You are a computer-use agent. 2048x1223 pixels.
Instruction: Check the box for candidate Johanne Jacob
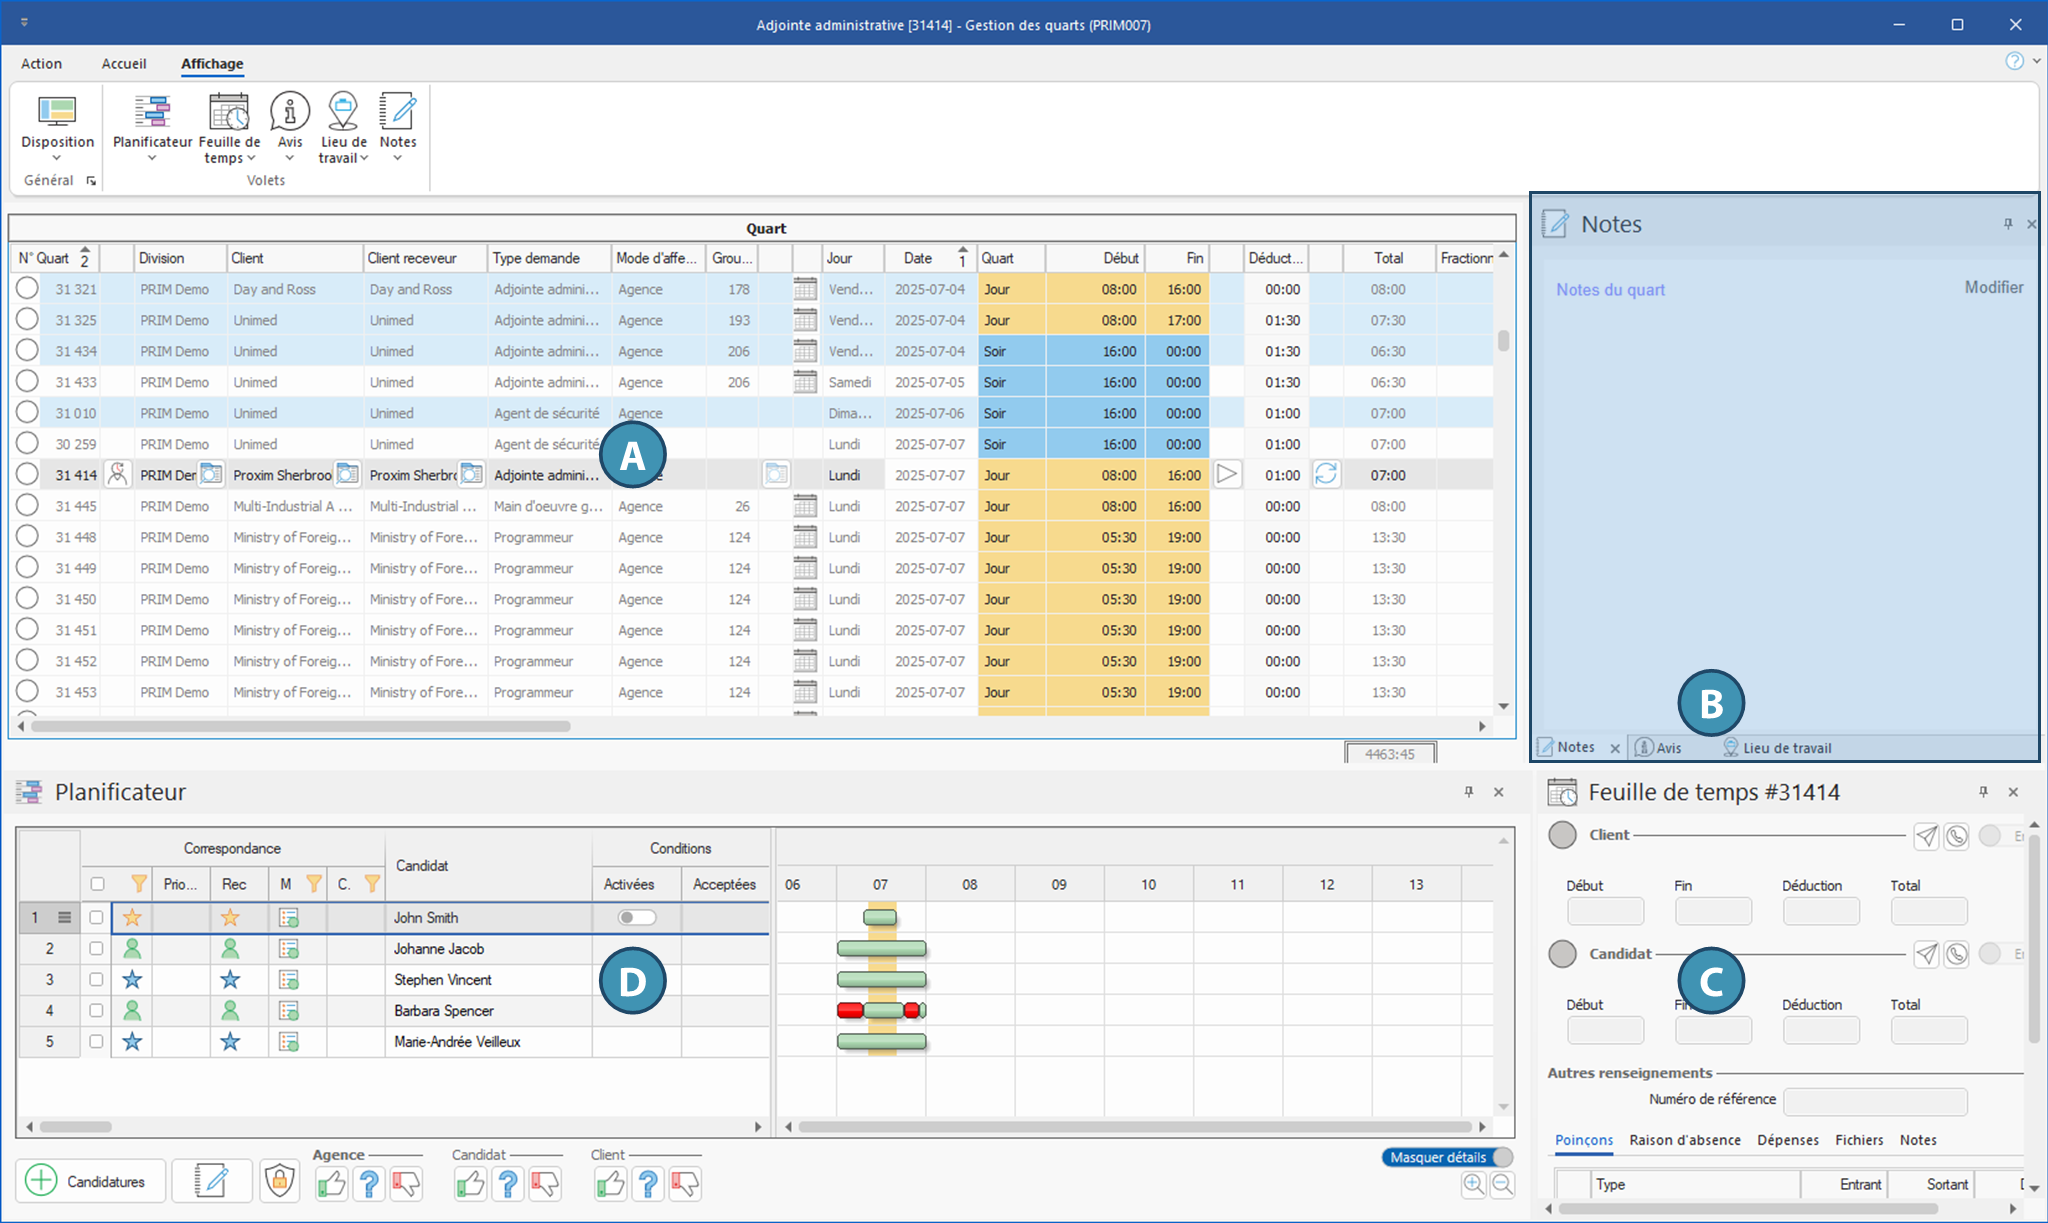pyautogui.click(x=96, y=948)
